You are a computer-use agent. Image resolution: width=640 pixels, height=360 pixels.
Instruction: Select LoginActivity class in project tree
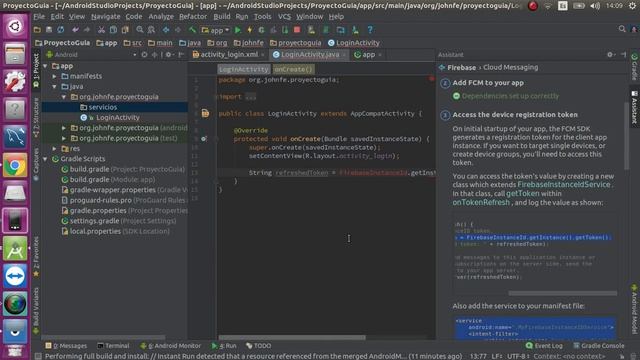[118, 118]
